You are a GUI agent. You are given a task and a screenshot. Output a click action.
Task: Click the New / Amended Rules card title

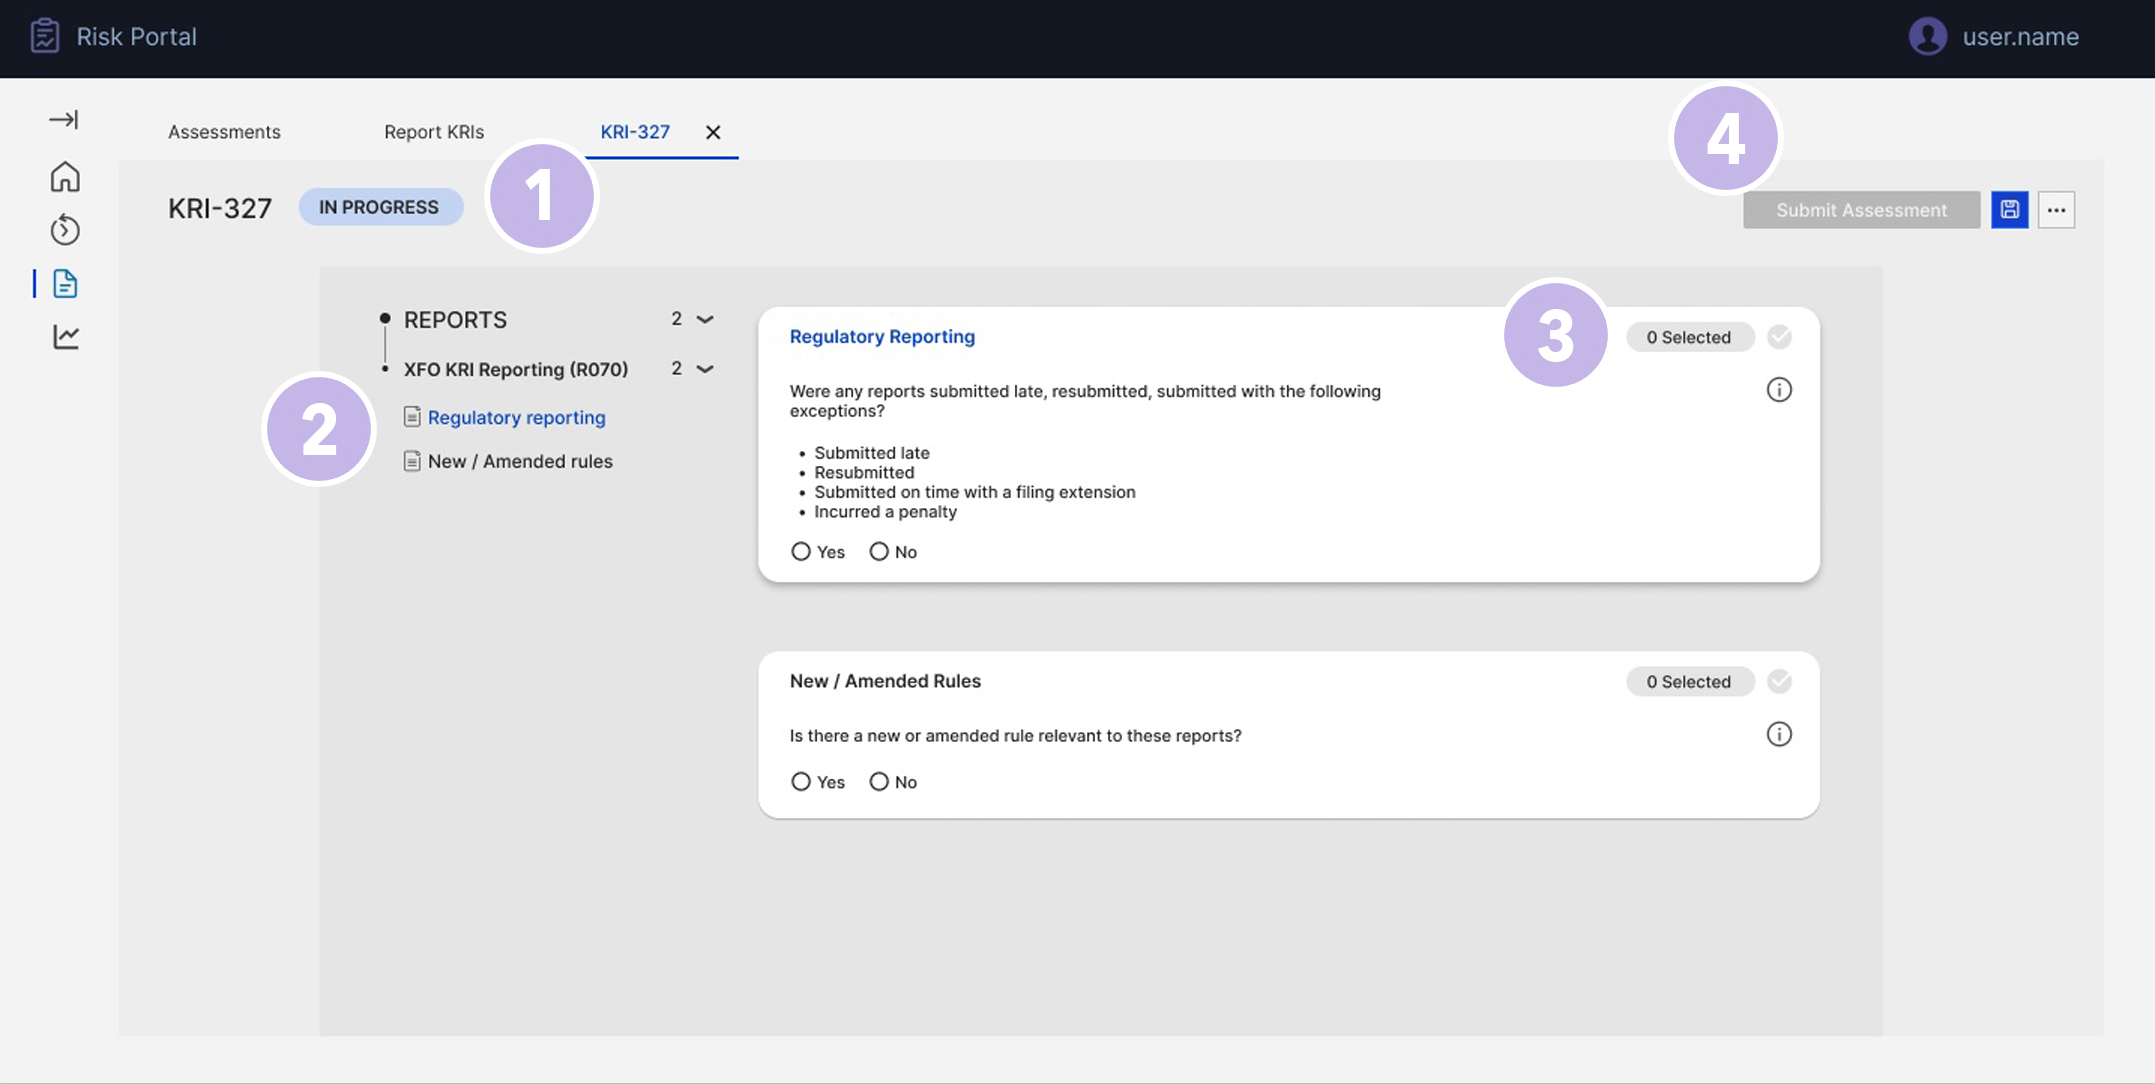885,681
